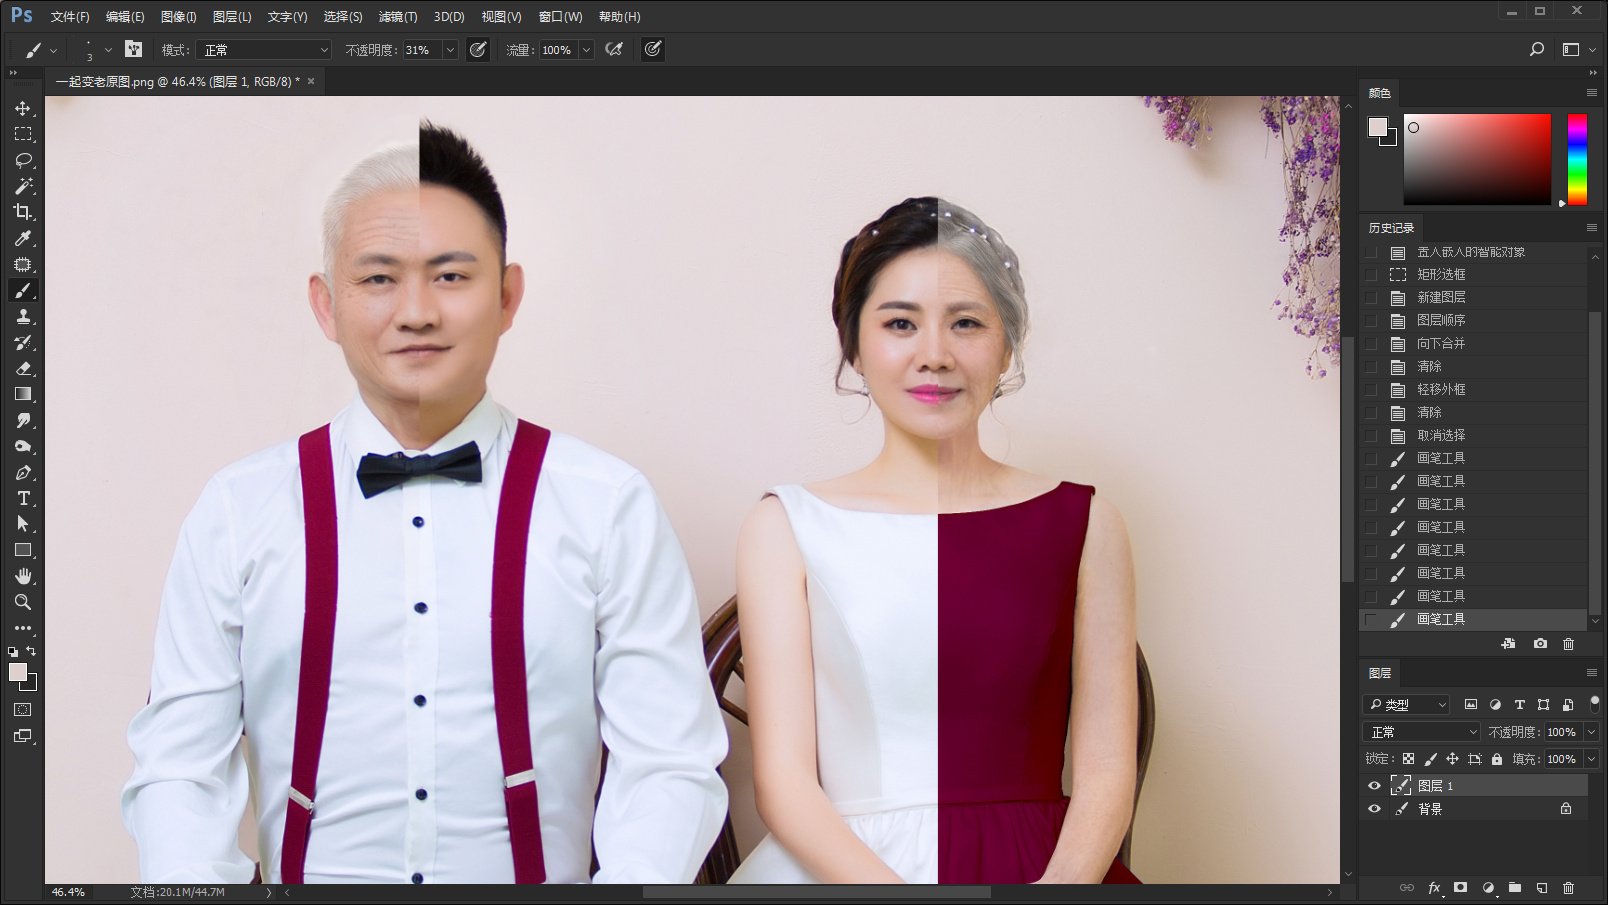The height and width of the screenshot is (905, 1608).
Task: Choose the Clone Stamp tool
Action: tap(23, 316)
